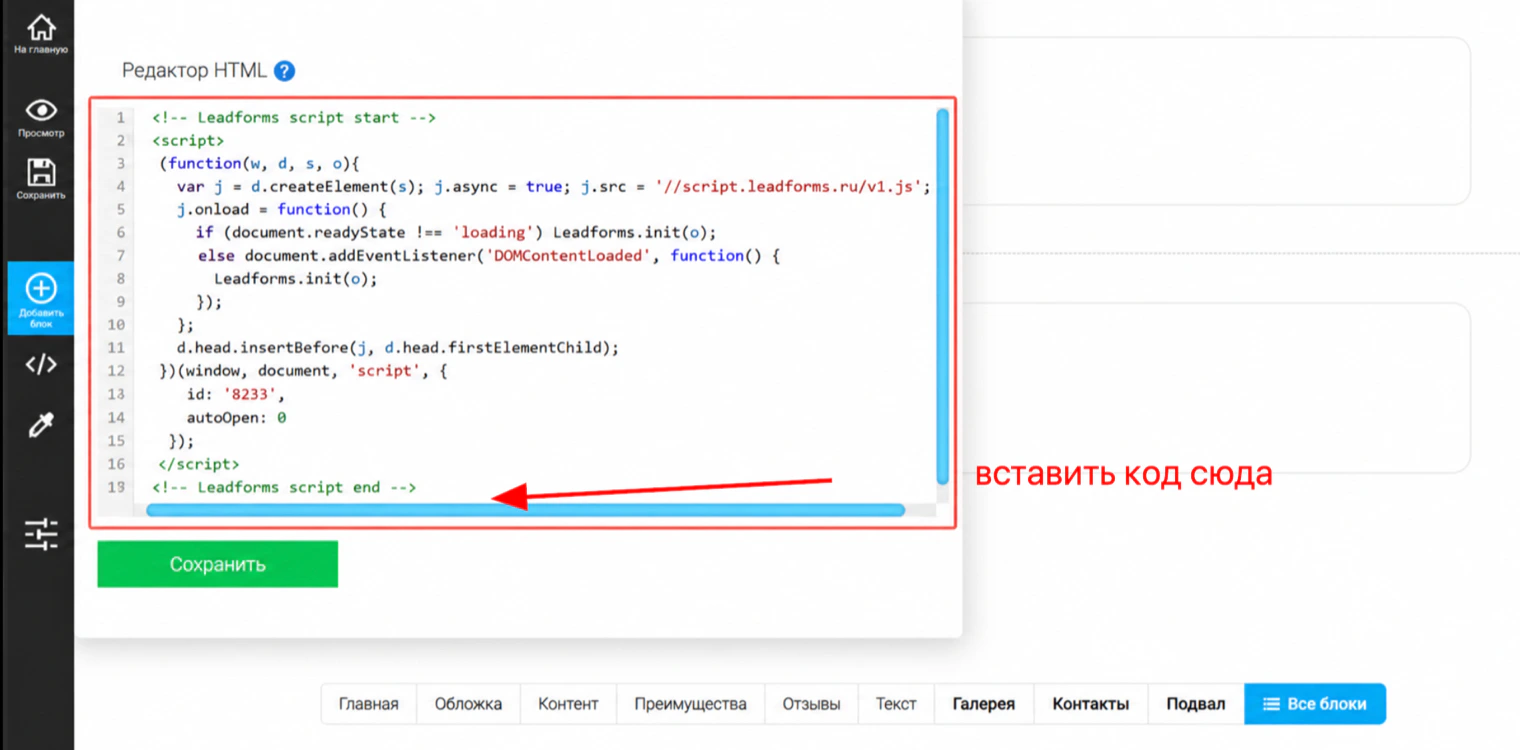Click the green Сохранить button
Image resolution: width=1520 pixels, height=750 pixels.
tap(218, 564)
